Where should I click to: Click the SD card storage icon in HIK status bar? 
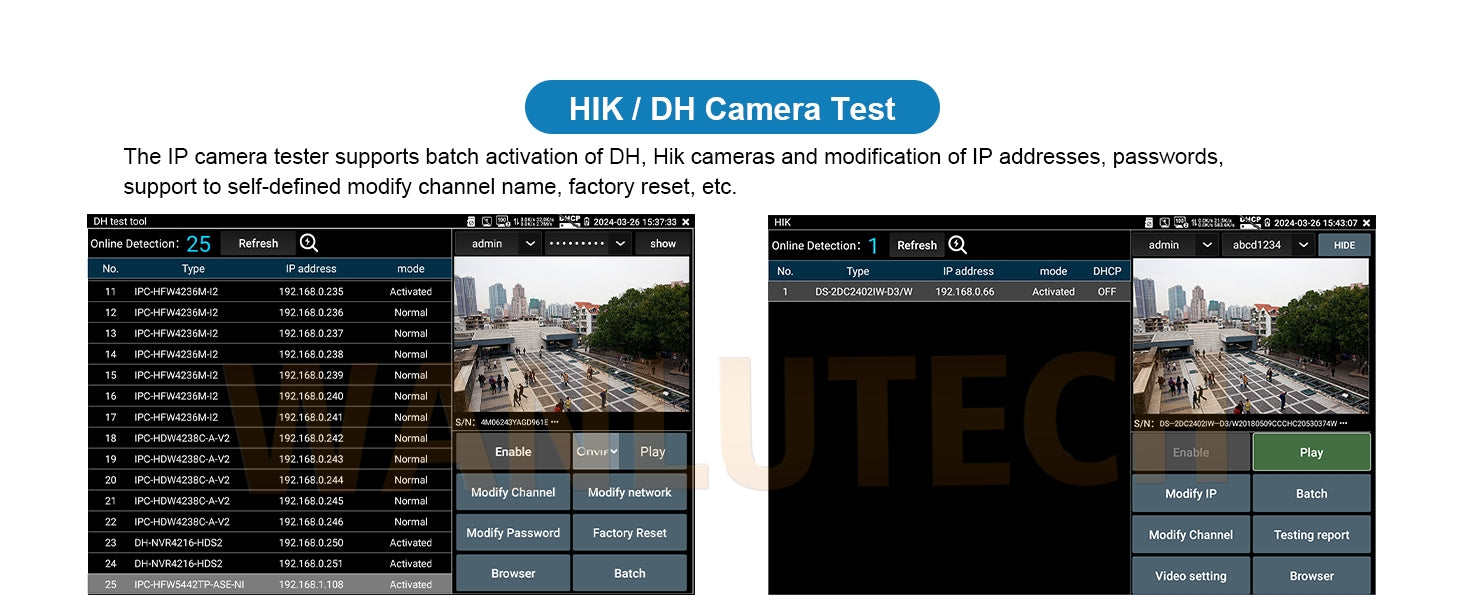point(1150,222)
